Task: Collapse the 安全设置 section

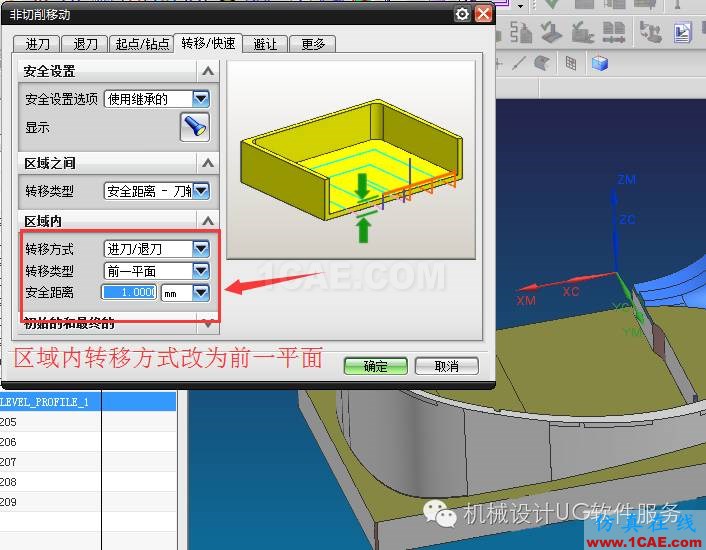Action: [x=208, y=71]
